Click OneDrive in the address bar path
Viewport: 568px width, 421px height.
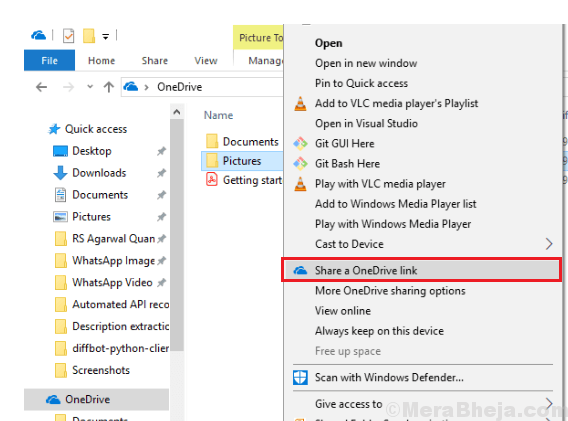[x=180, y=87]
